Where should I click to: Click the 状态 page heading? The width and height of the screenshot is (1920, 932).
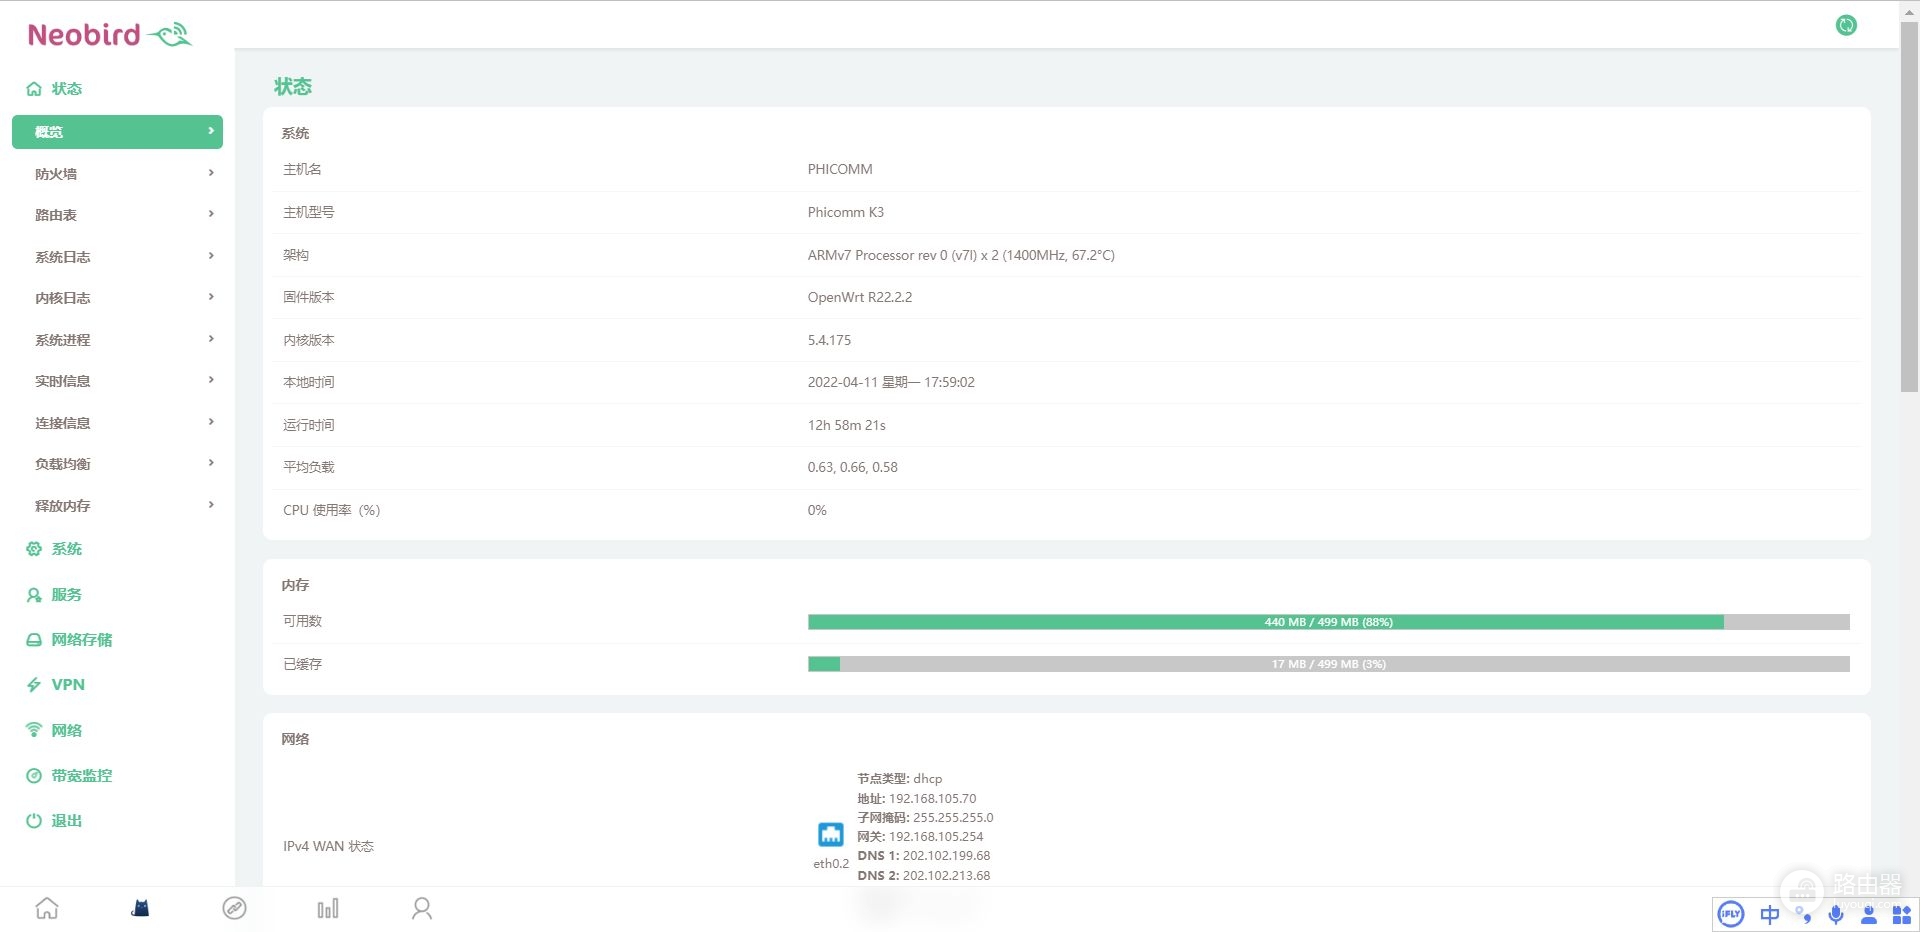(293, 87)
